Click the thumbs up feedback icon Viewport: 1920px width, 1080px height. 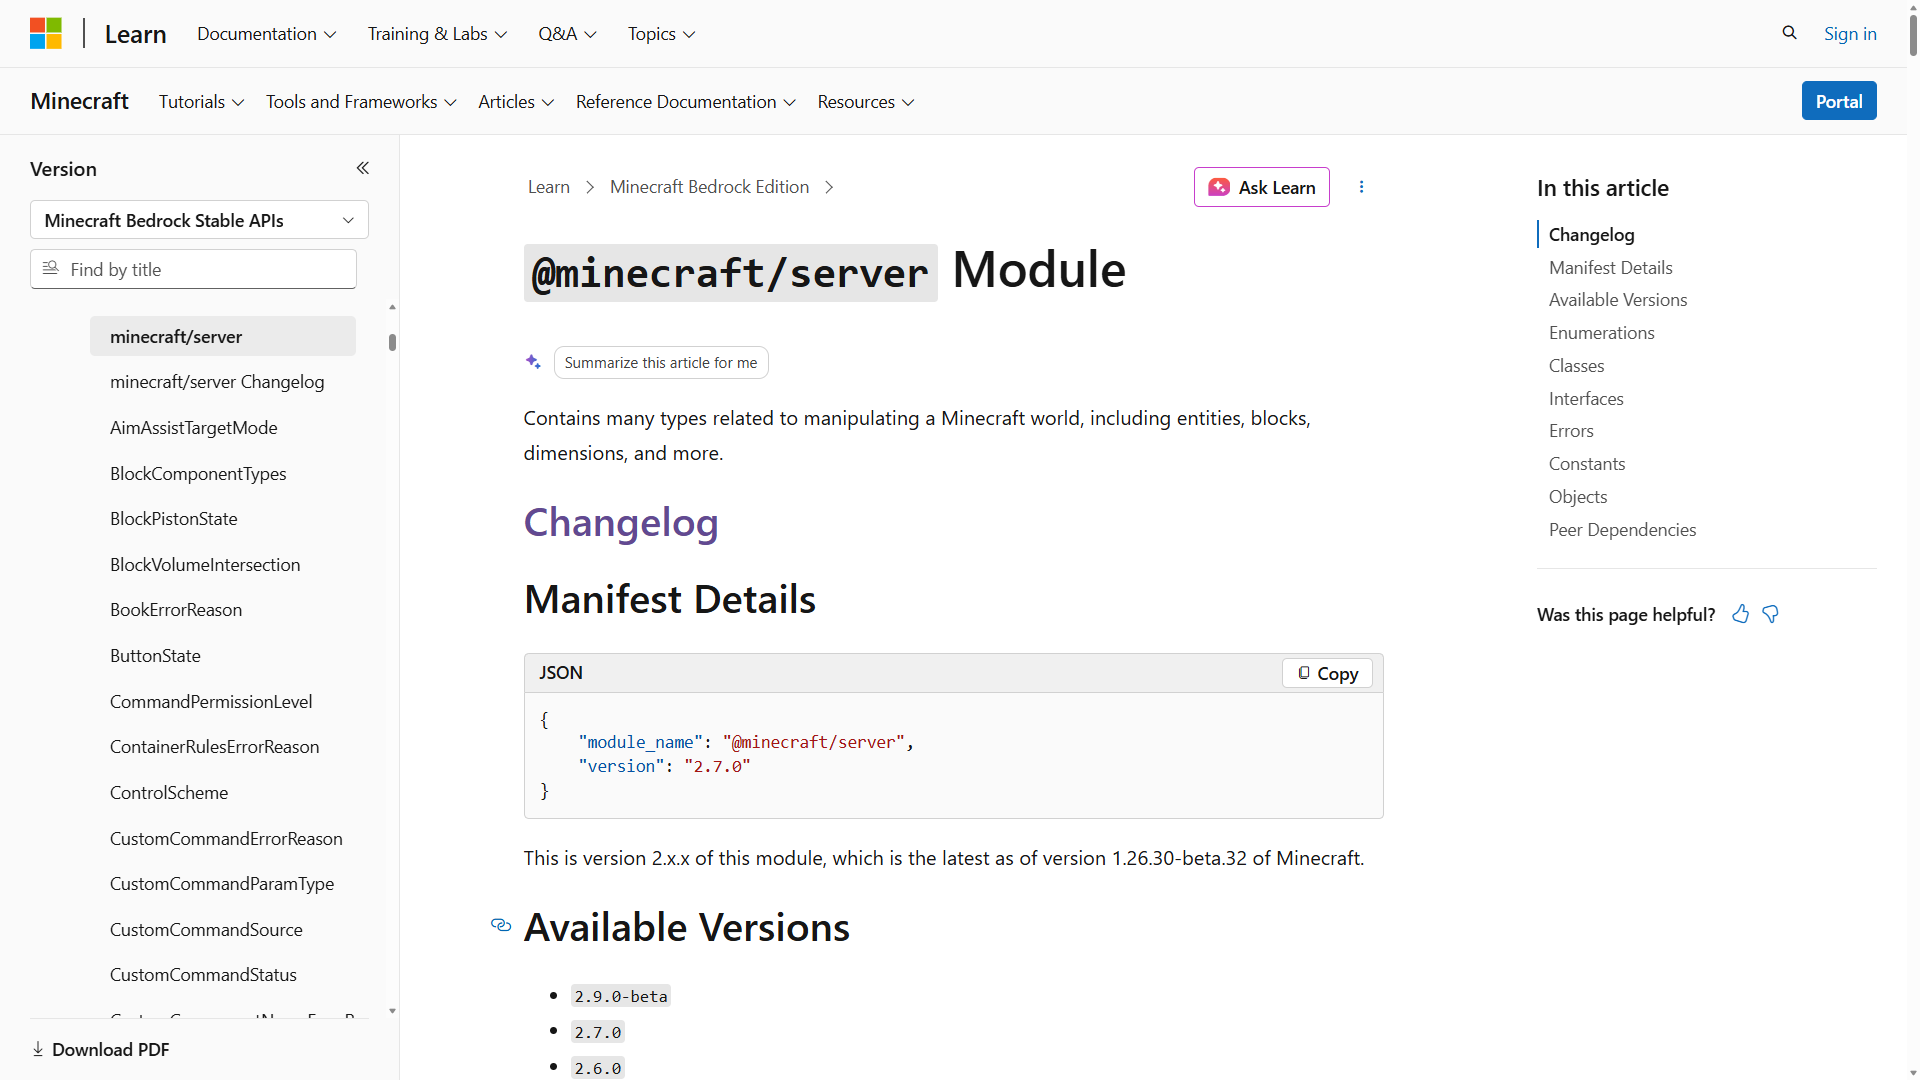(x=1741, y=614)
